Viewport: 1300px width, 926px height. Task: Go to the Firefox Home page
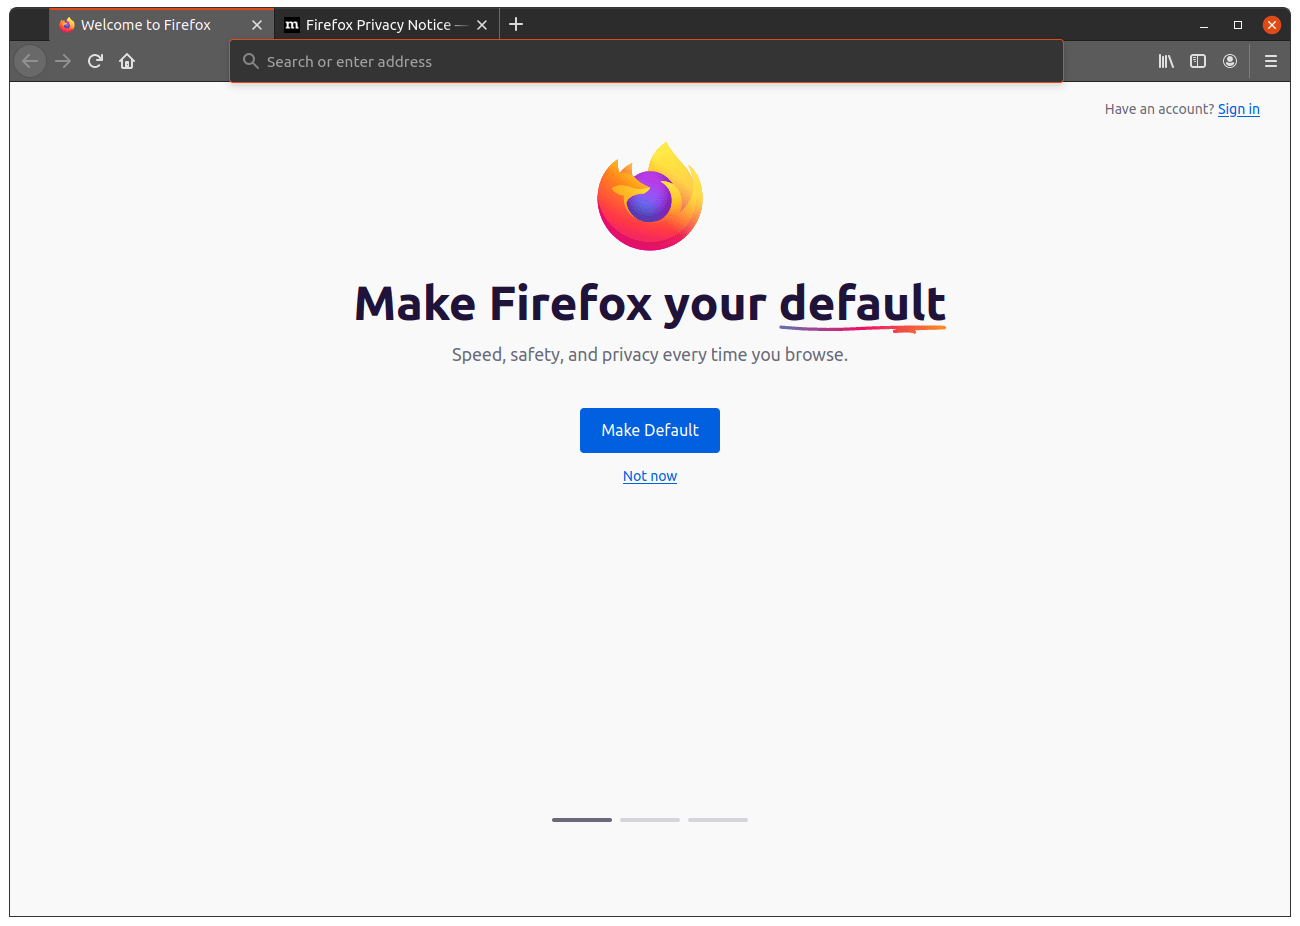[127, 61]
